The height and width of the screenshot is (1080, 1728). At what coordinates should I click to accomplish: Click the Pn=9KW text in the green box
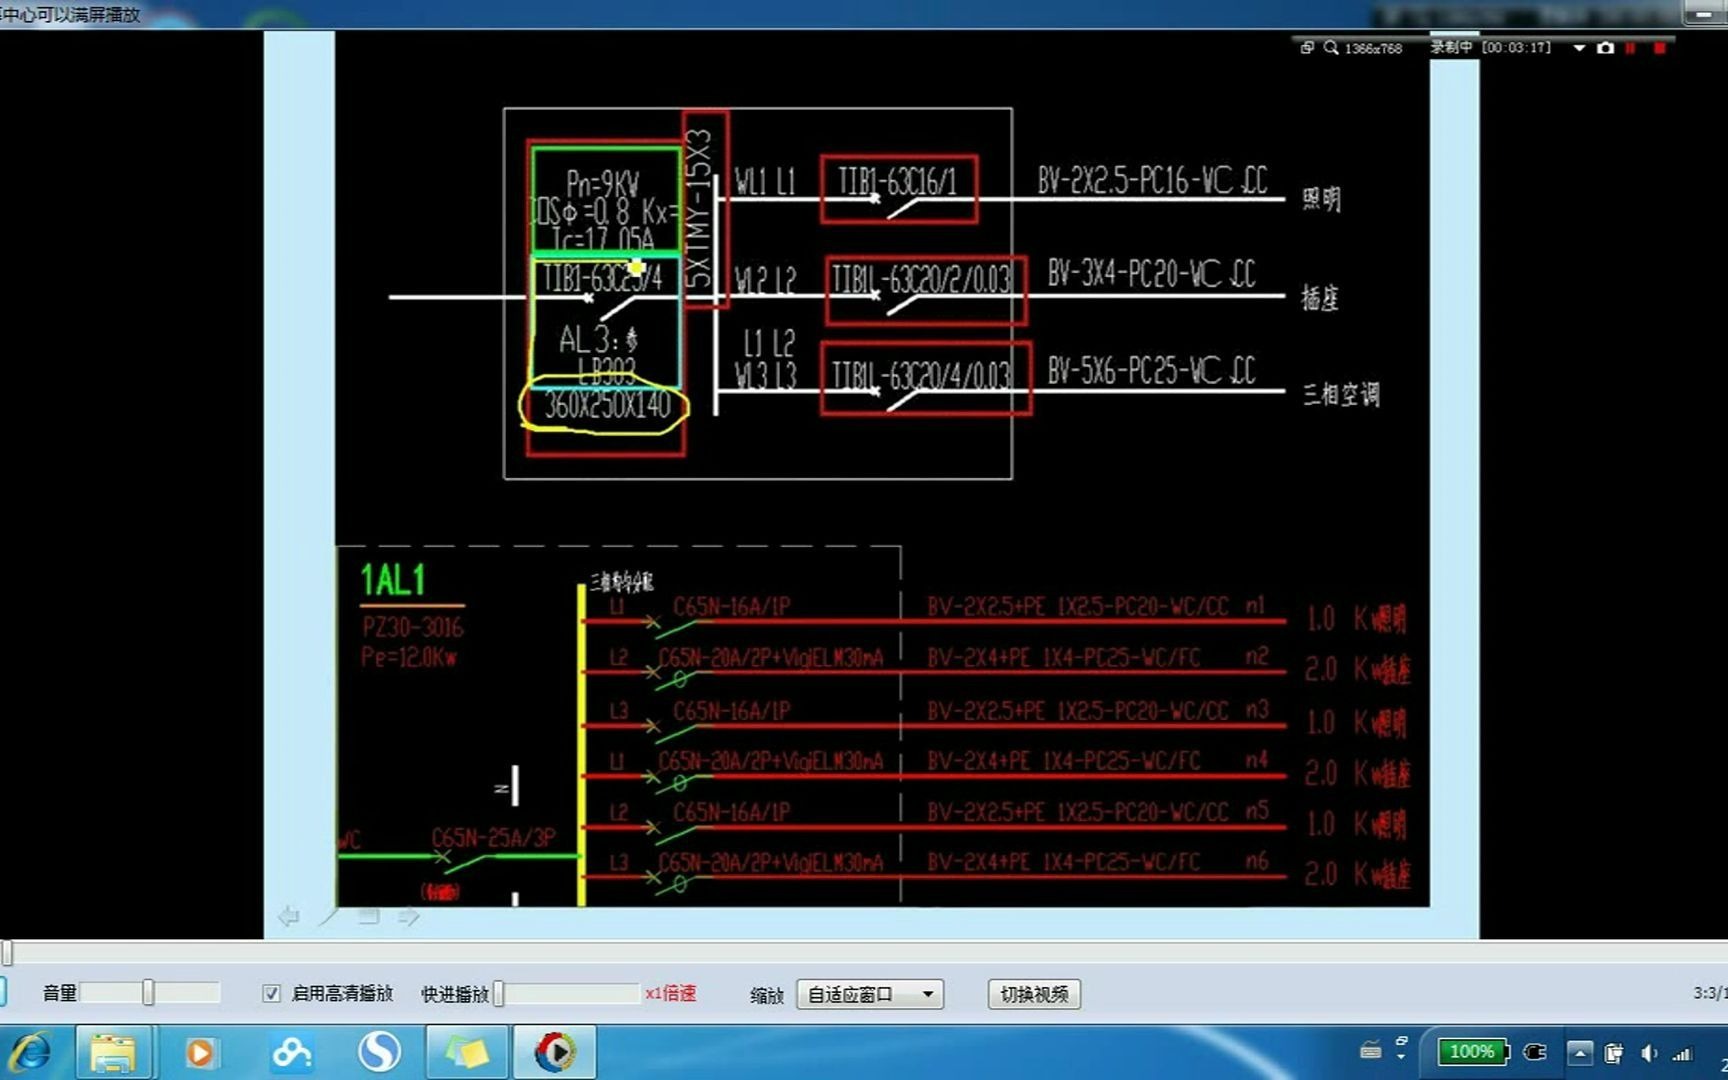coord(603,183)
